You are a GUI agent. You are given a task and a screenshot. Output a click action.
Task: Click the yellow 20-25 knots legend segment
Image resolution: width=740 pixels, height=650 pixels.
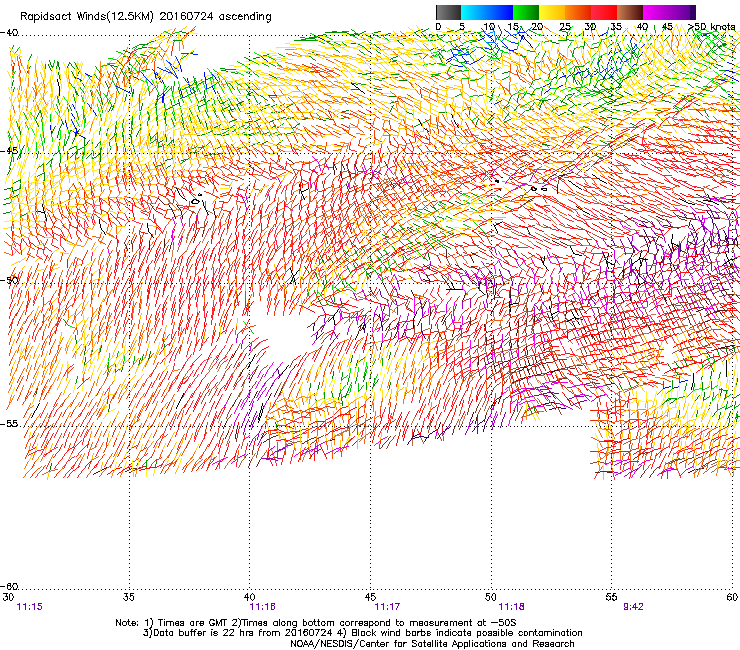point(552,12)
